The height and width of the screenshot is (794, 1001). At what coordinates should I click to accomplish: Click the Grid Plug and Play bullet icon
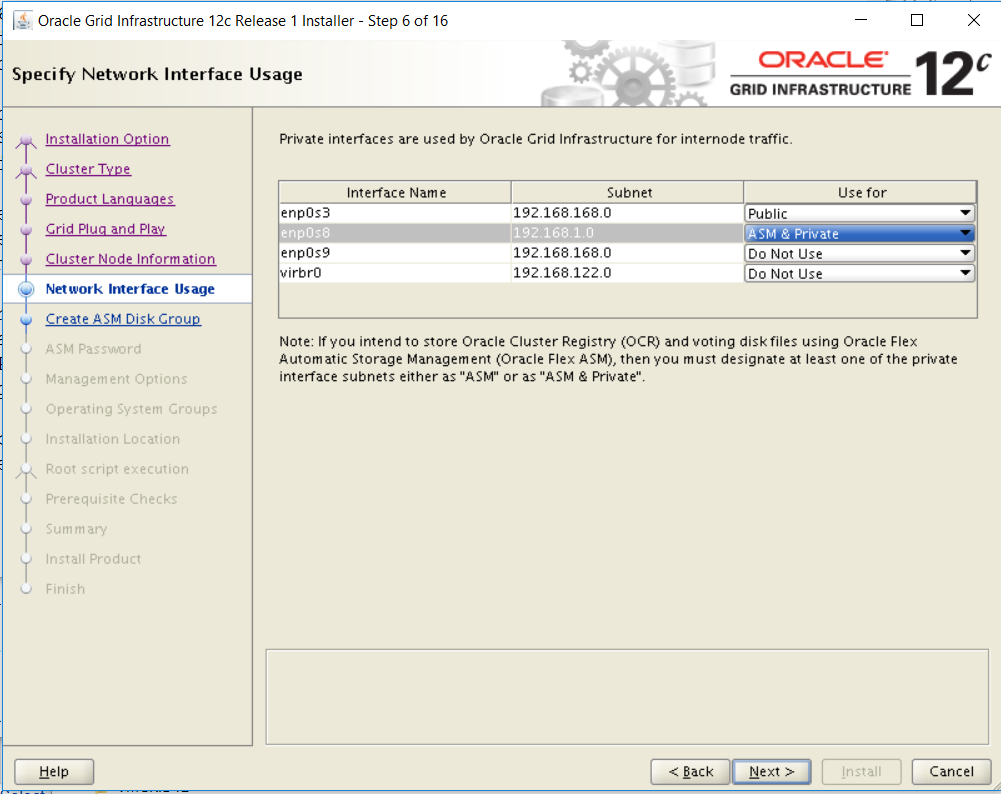point(26,230)
